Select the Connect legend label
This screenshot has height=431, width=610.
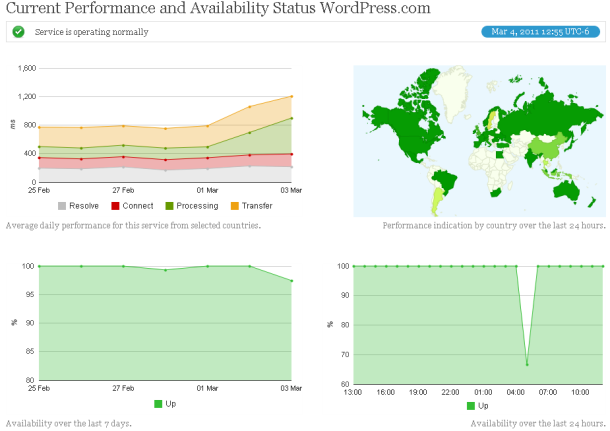click(x=138, y=206)
